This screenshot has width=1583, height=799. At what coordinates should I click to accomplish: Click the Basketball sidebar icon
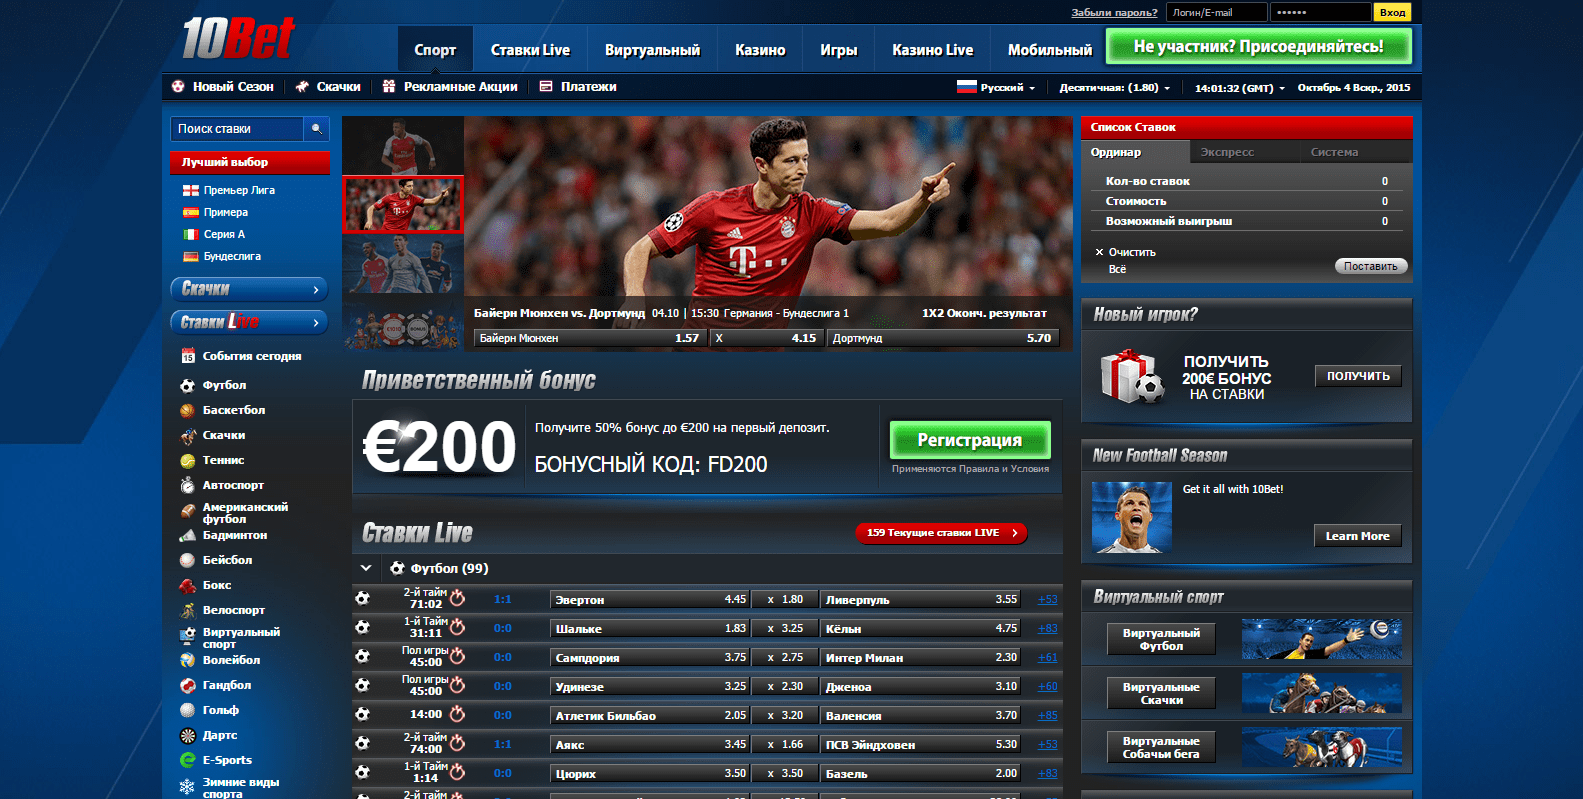click(187, 410)
